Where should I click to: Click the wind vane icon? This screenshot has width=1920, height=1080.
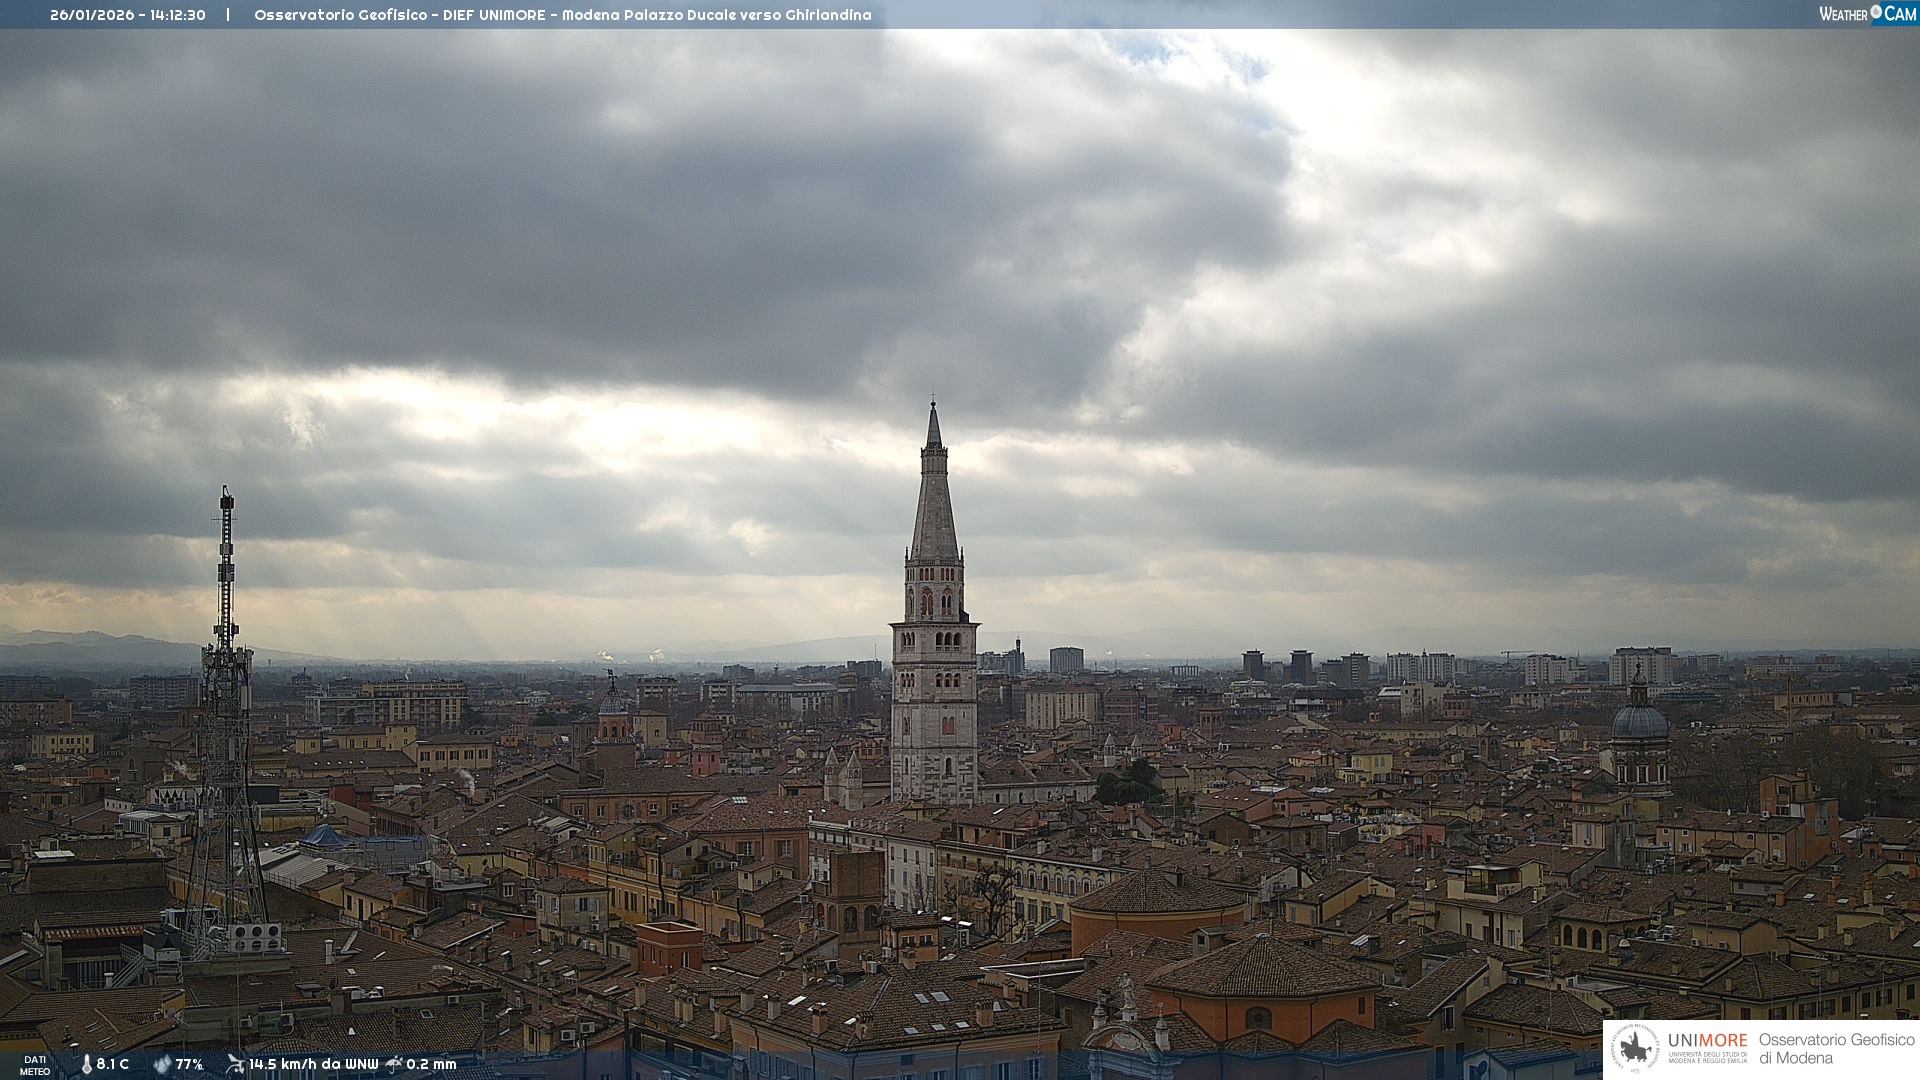[x=235, y=1064]
